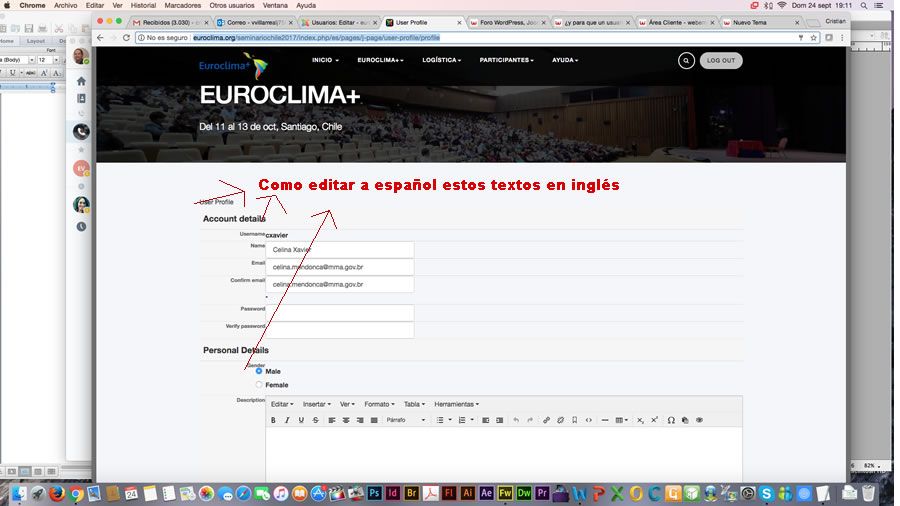Open the editor's Editar menu
This screenshot has height=506, width=900.
pos(282,404)
